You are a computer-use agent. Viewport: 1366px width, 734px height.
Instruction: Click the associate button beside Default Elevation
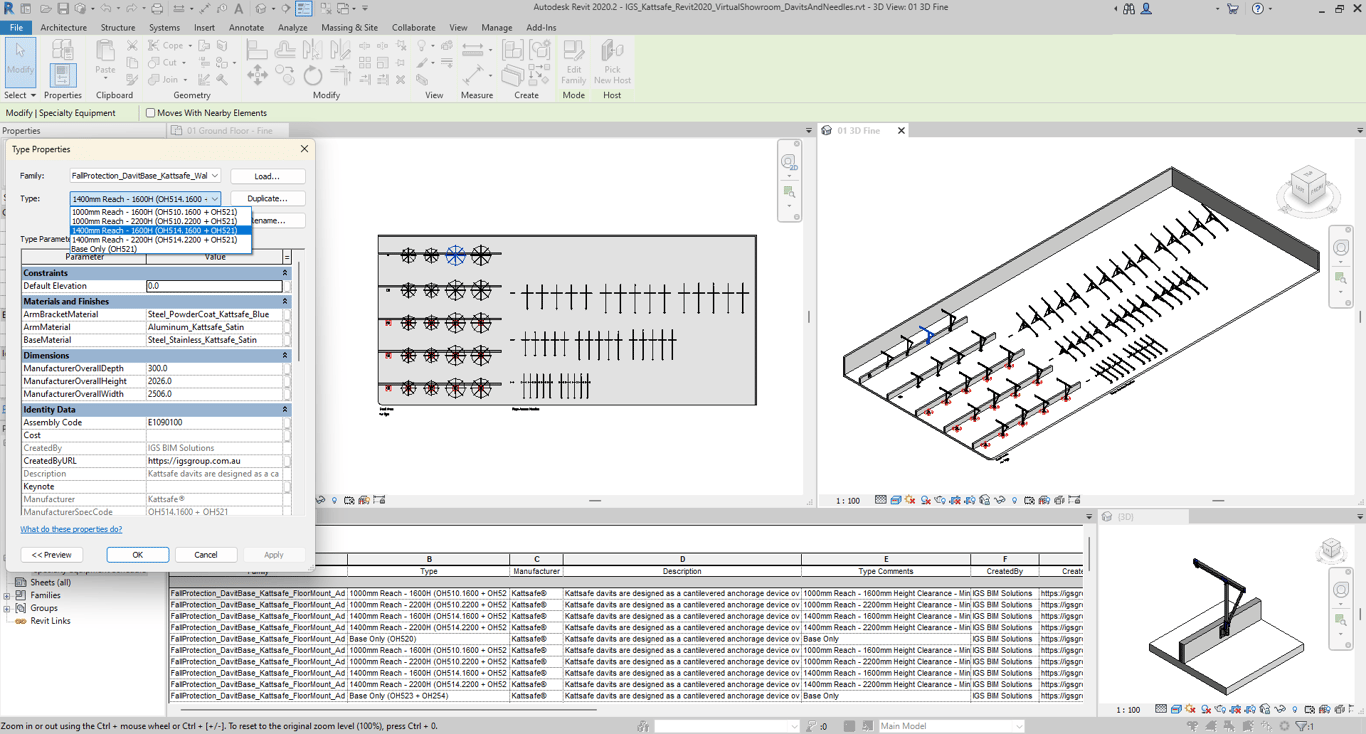[288, 286]
